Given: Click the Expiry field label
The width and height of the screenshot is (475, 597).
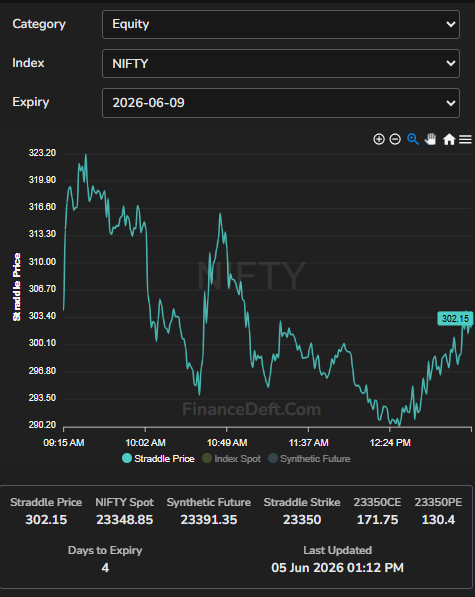Looking at the screenshot, I should pos(30,102).
